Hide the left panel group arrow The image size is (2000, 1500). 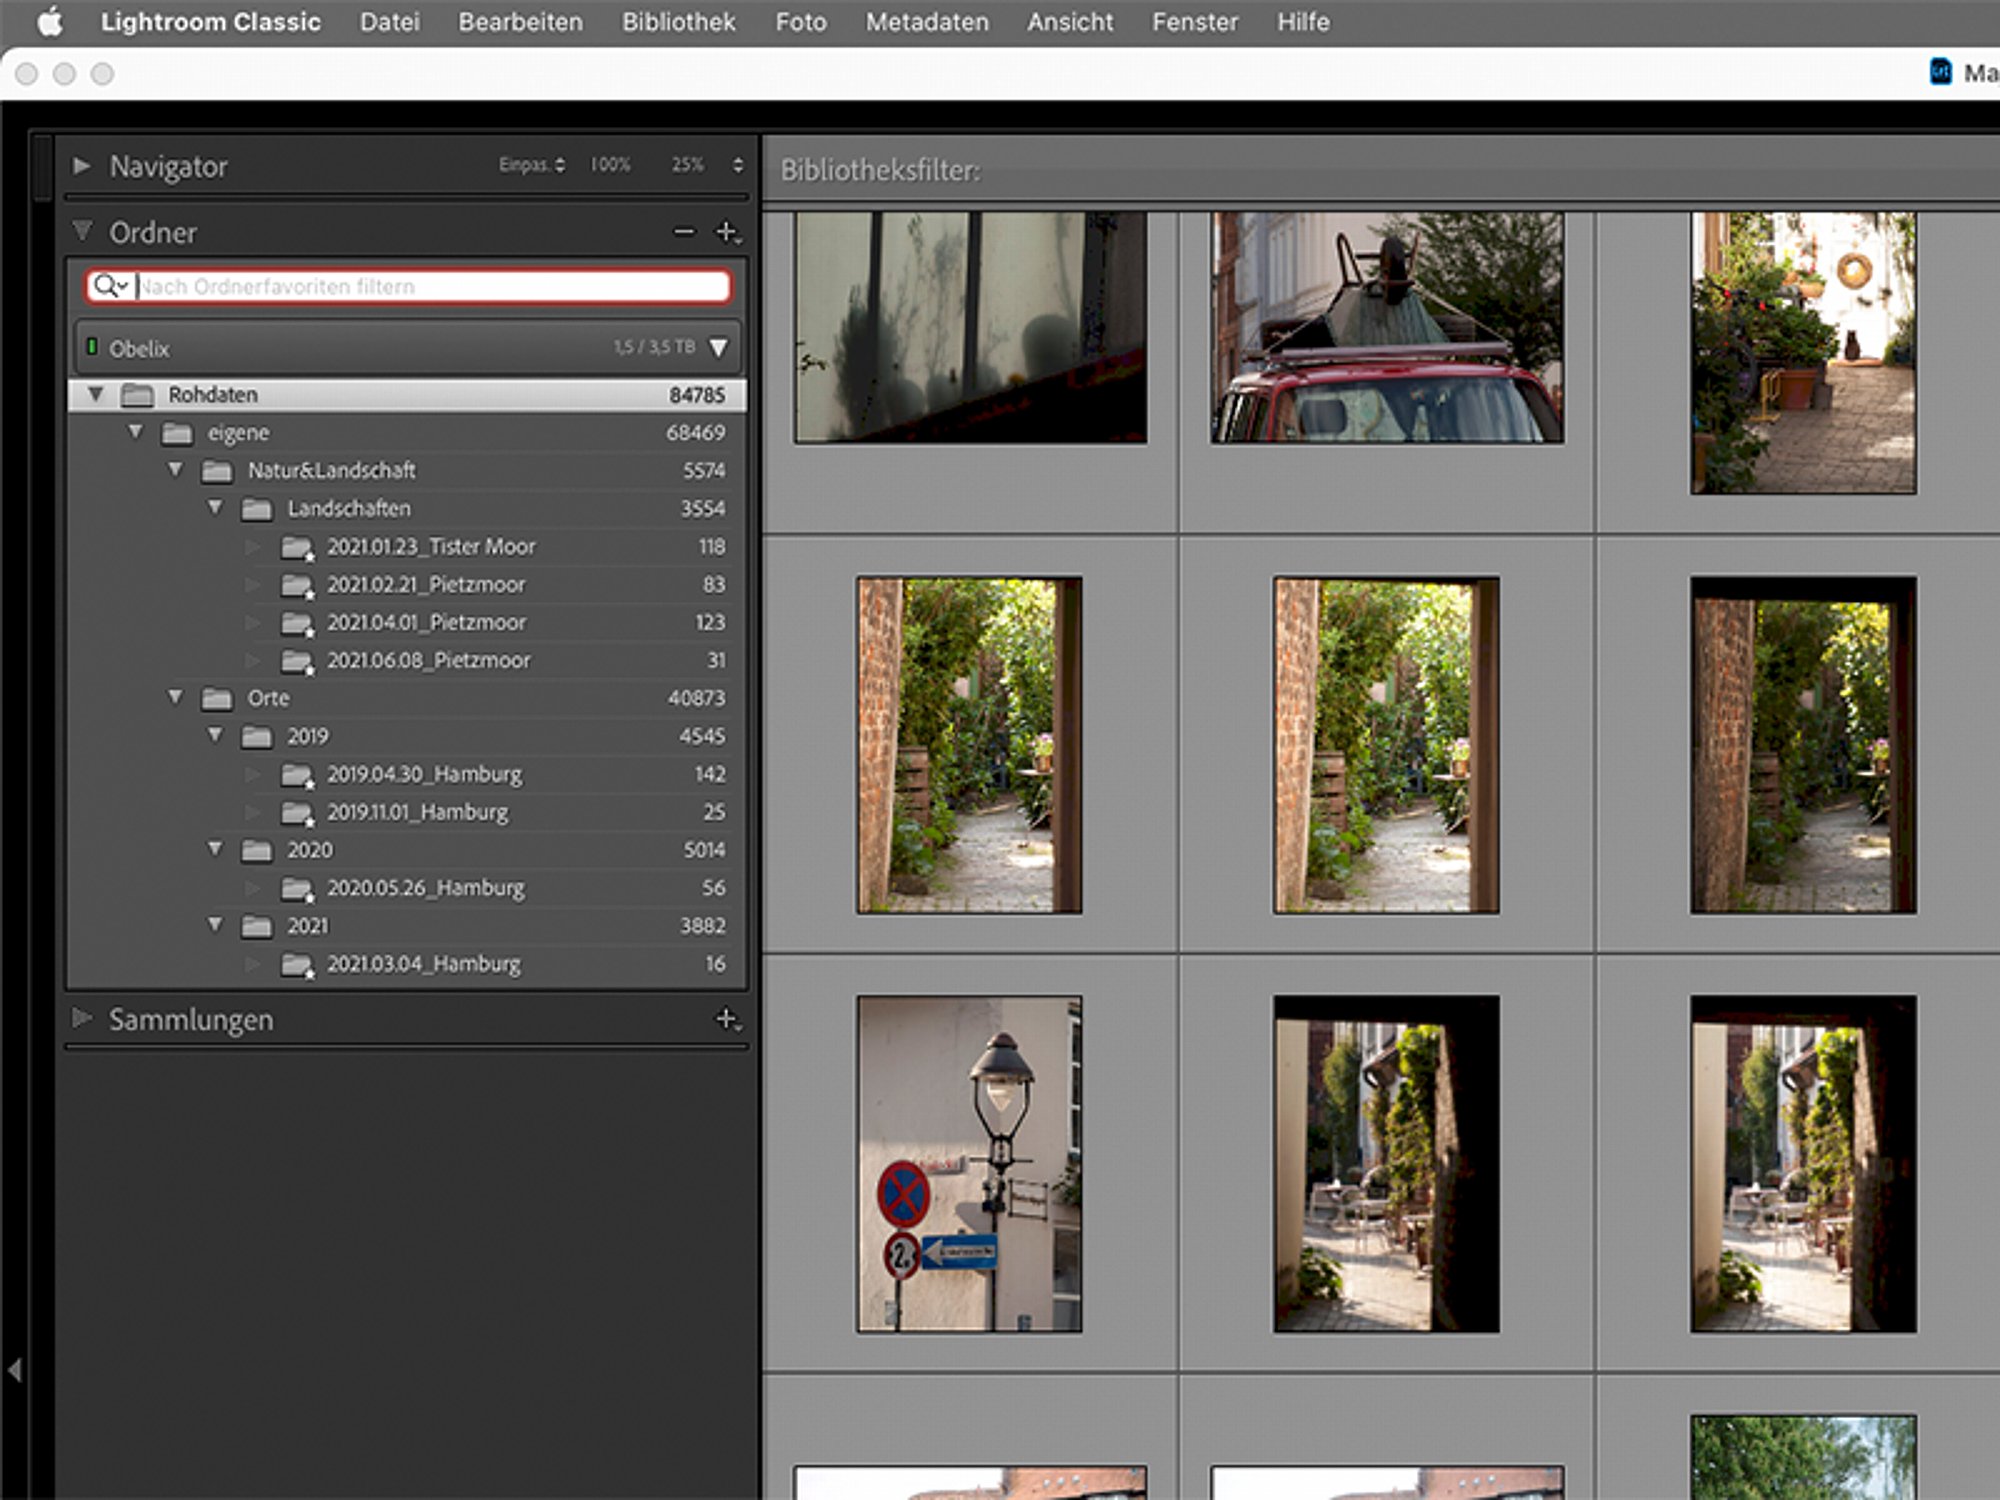tap(14, 1369)
